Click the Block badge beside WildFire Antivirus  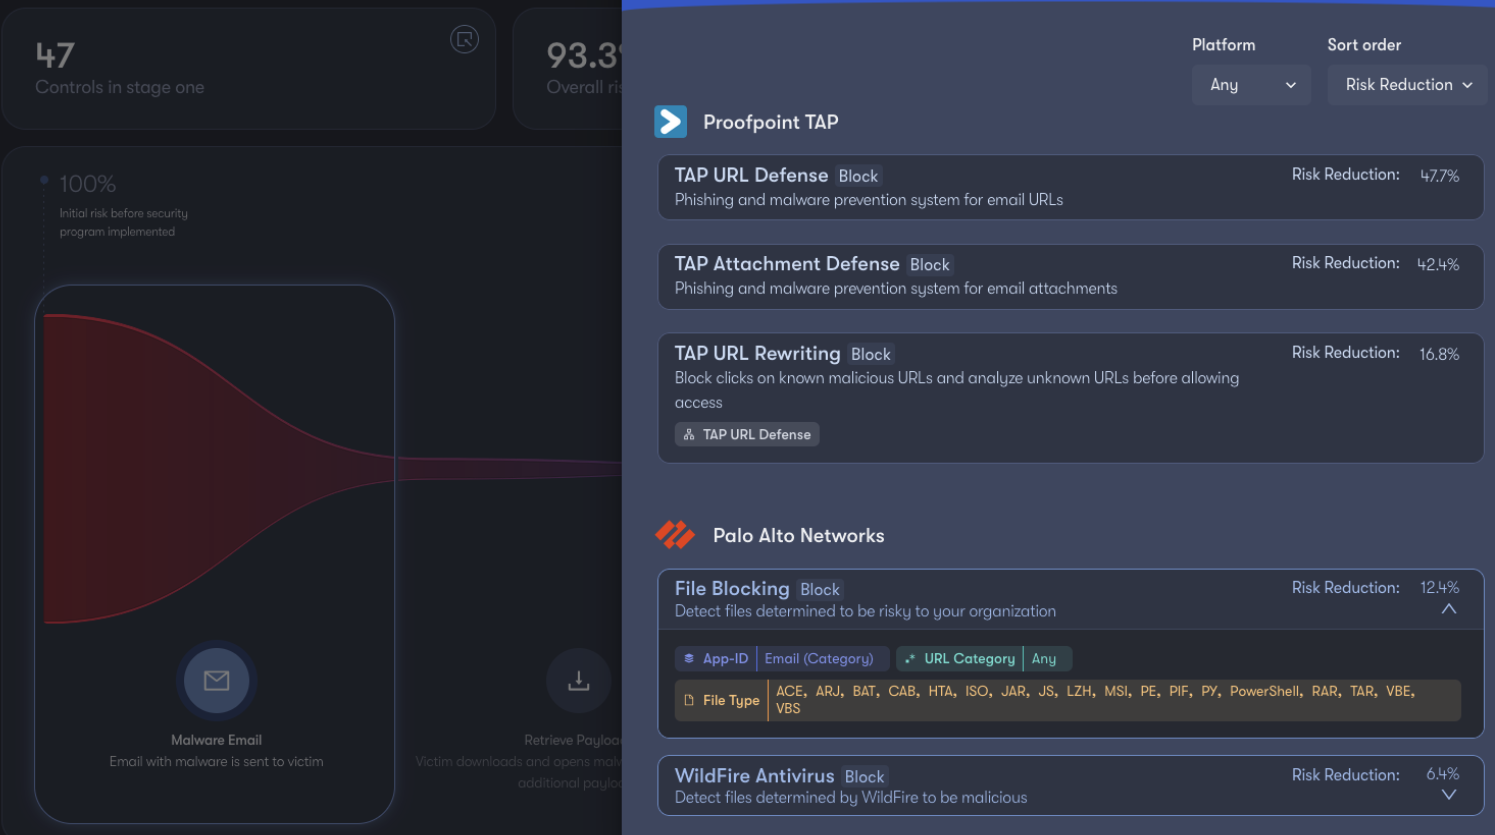(864, 777)
